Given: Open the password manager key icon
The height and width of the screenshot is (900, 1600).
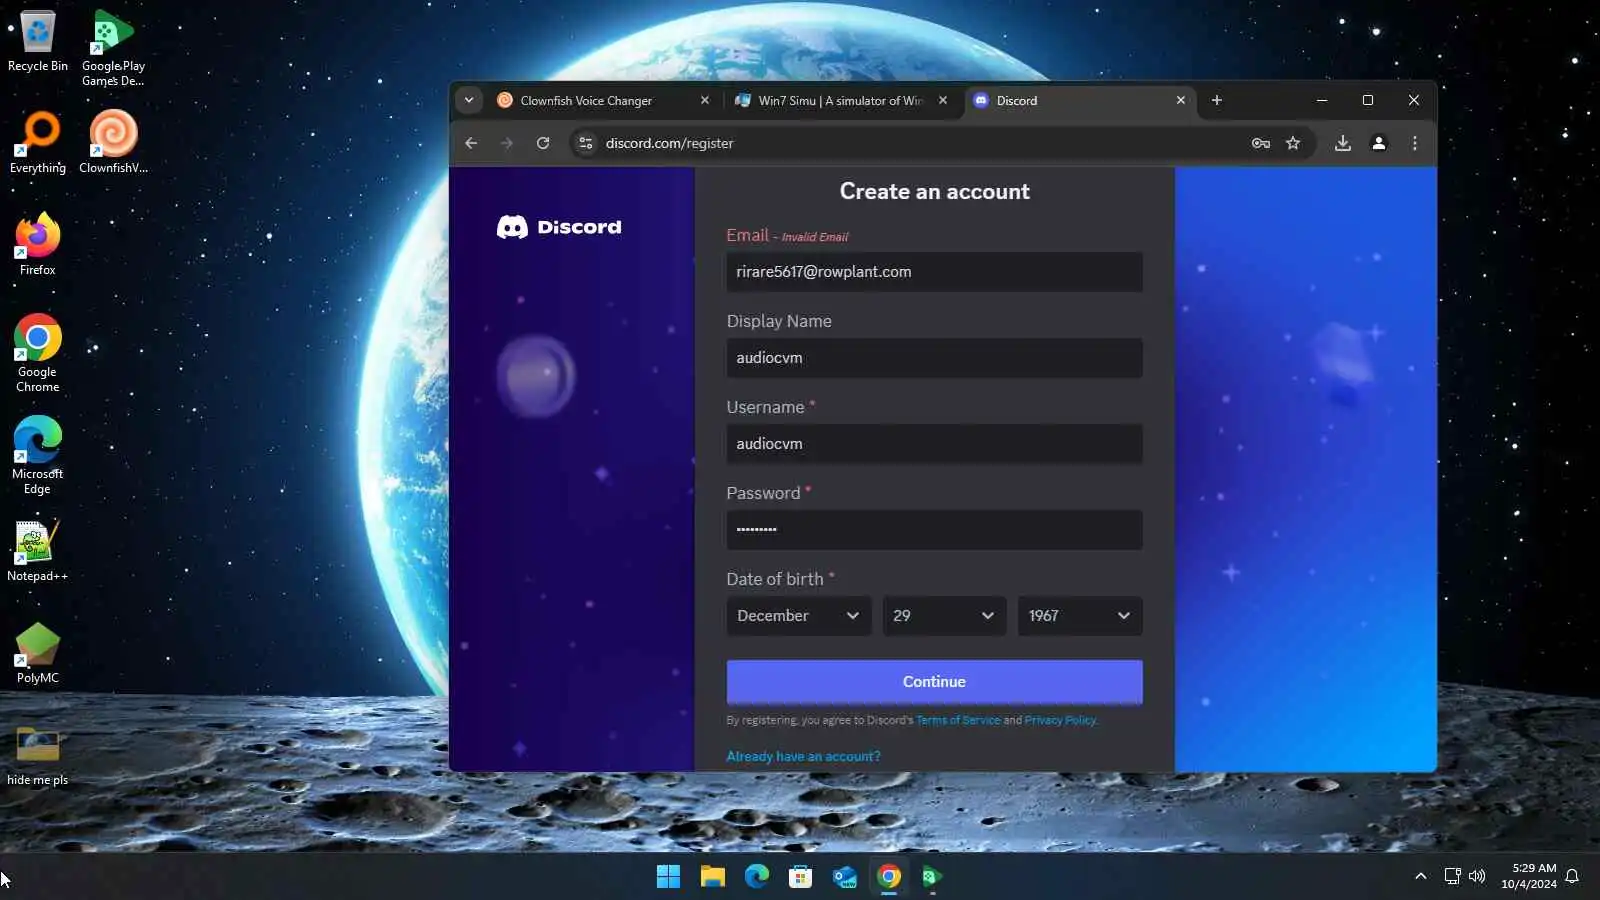Looking at the screenshot, I should [x=1261, y=143].
